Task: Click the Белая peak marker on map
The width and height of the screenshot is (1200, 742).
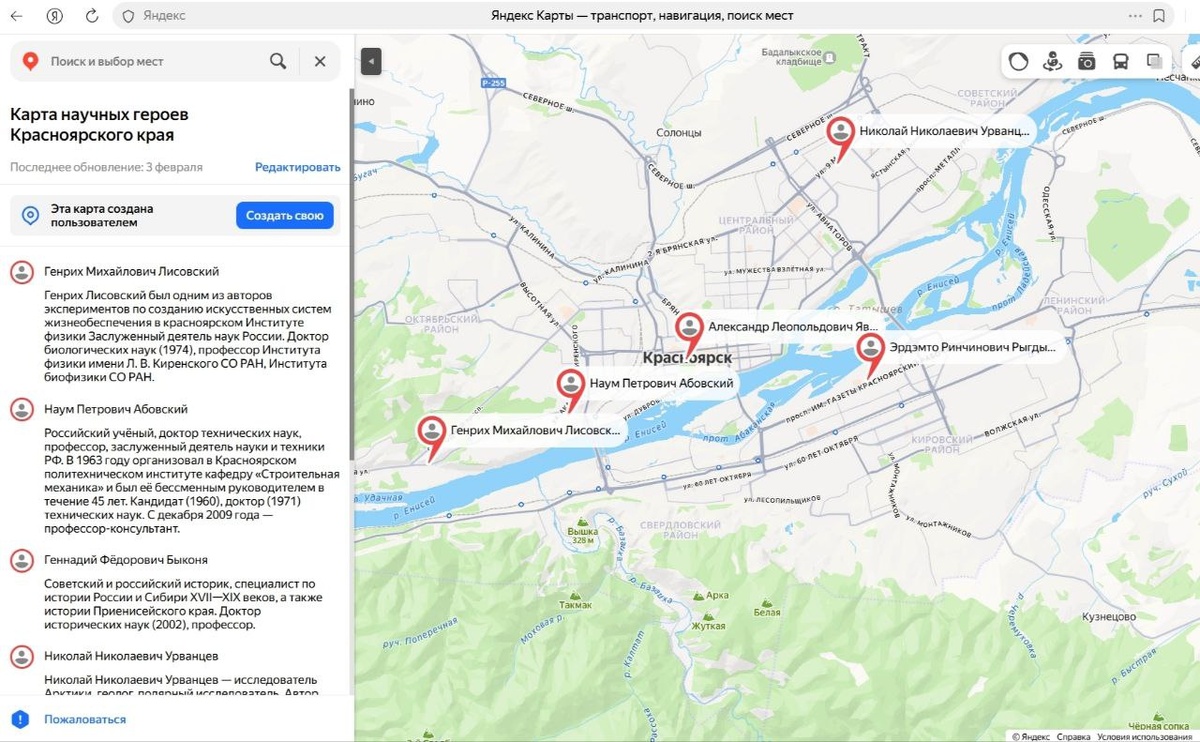Action: (x=767, y=603)
